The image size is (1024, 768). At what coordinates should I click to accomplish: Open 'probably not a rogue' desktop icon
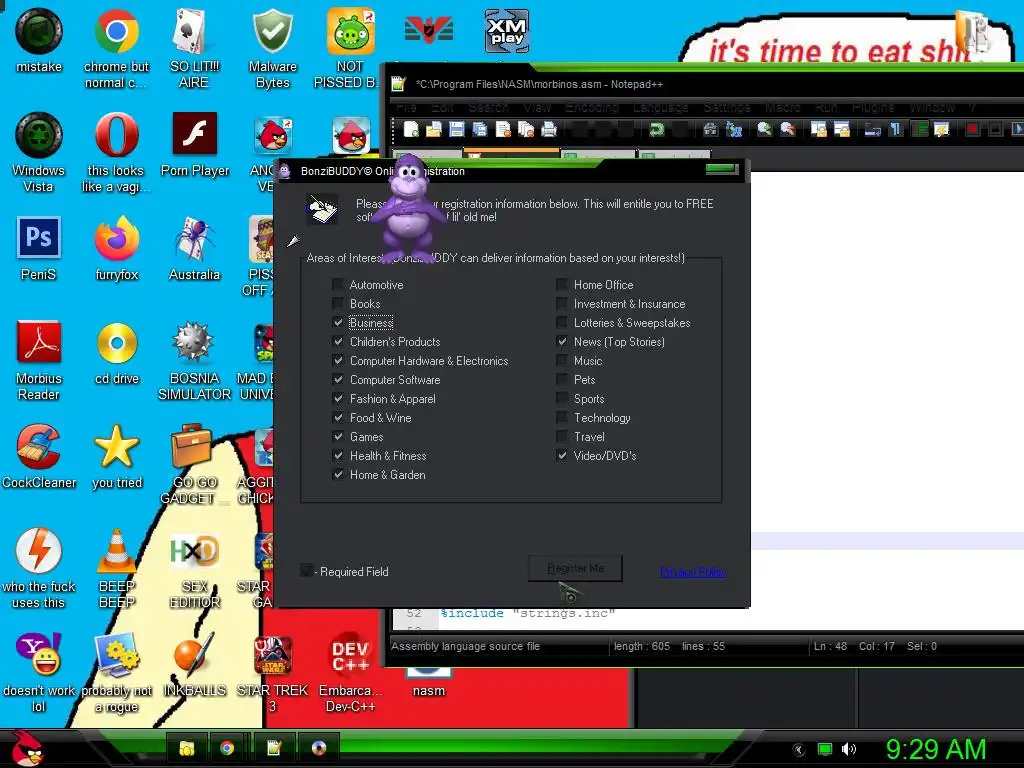coord(117,671)
